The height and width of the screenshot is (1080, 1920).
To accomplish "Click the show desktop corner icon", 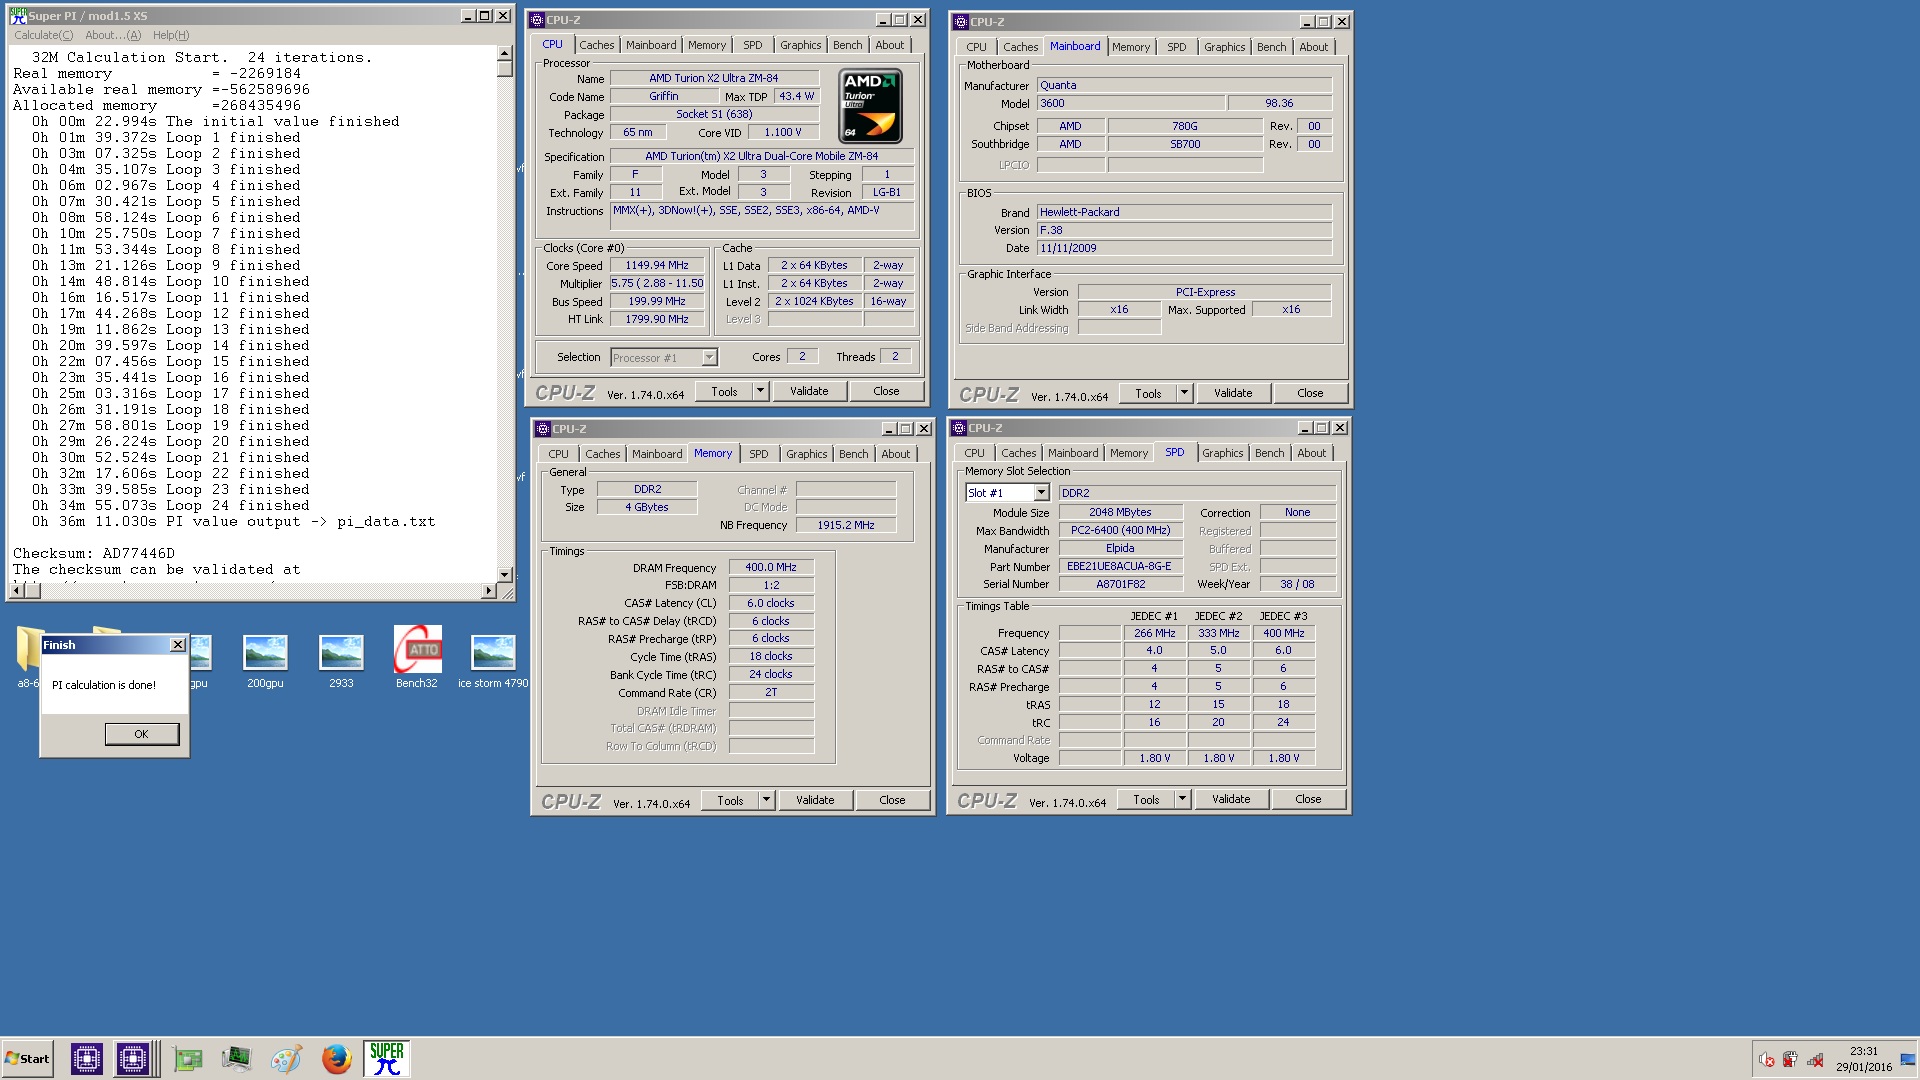I will pyautogui.click(x=1908, y=1060).
